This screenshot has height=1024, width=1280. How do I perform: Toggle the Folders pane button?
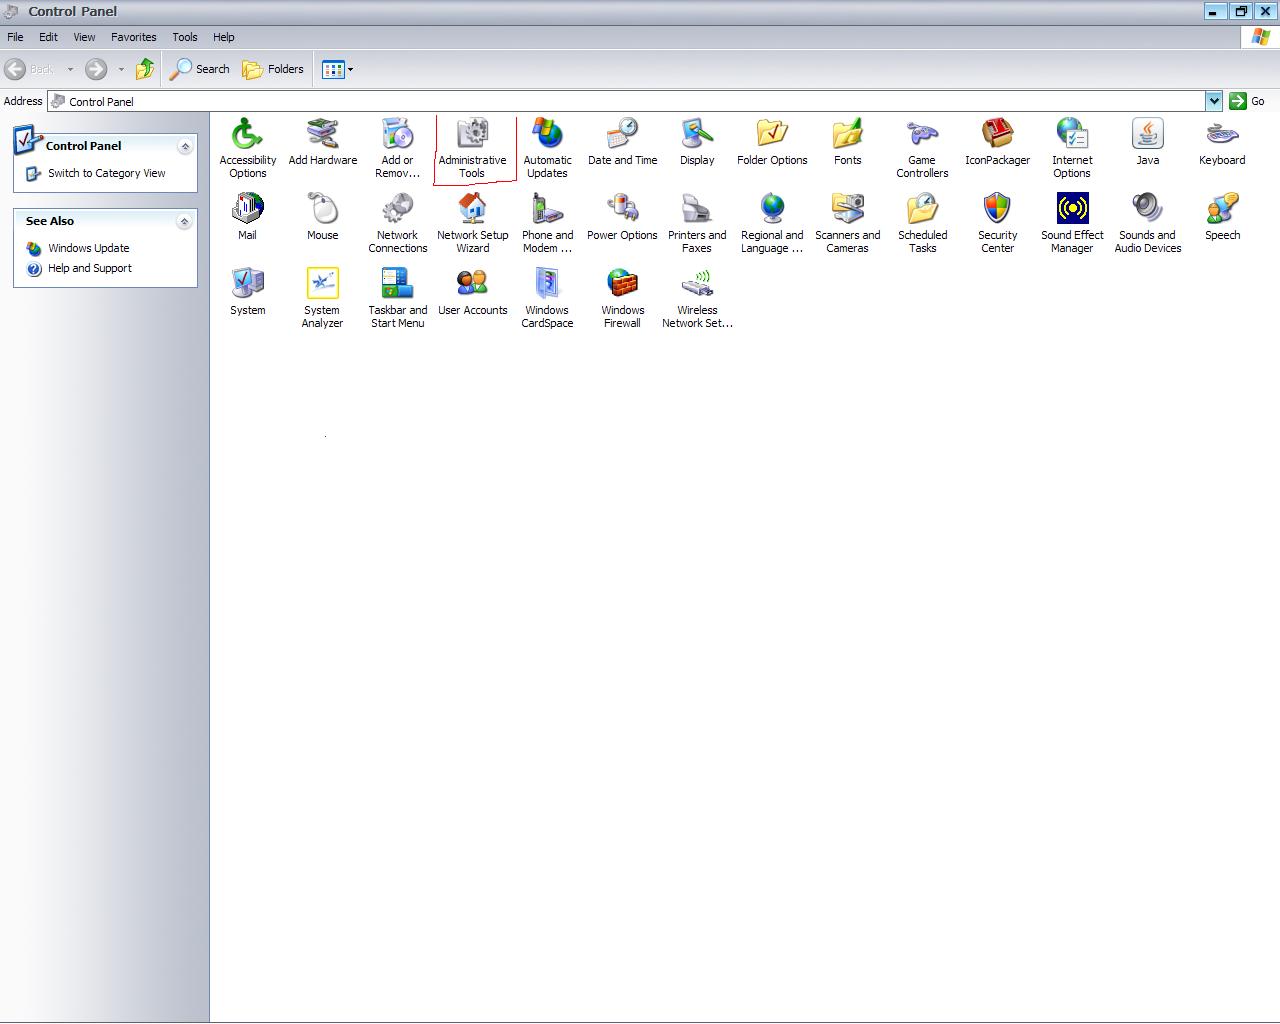273,69
